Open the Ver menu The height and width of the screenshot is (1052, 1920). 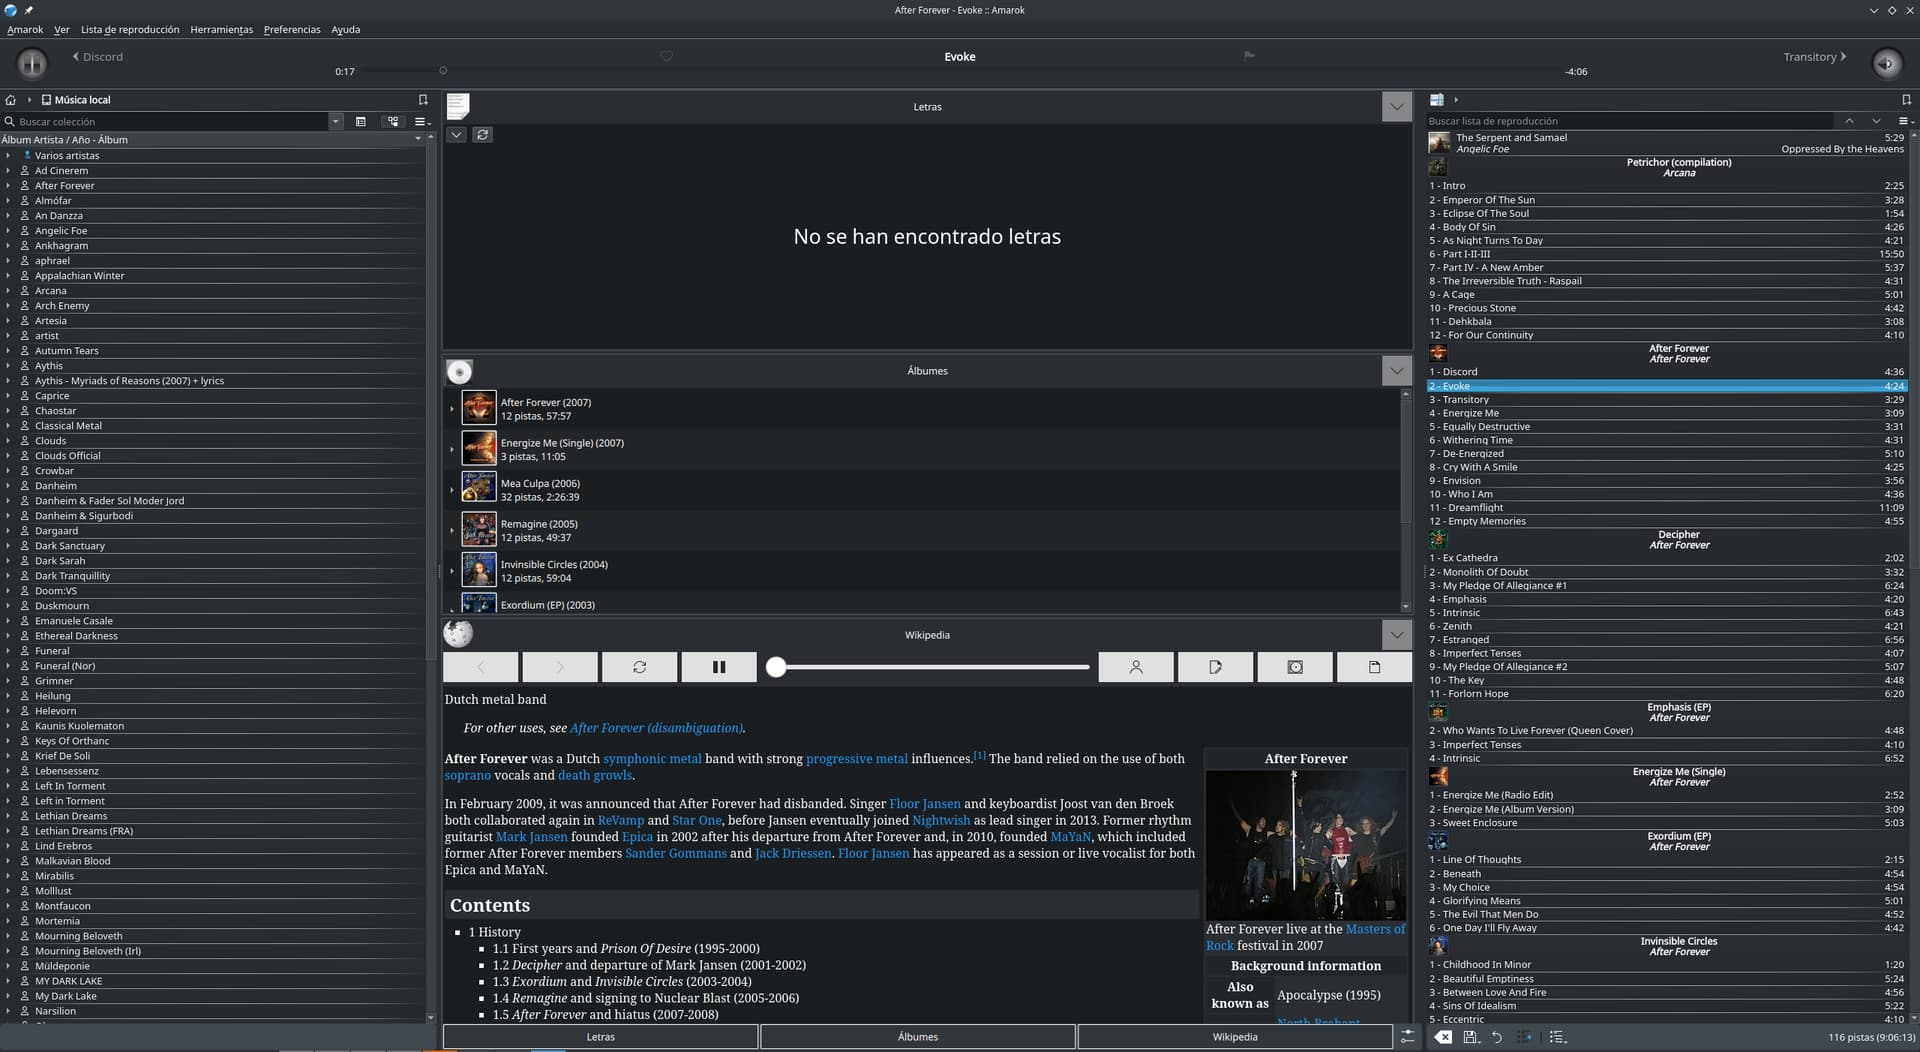point(62,30)
